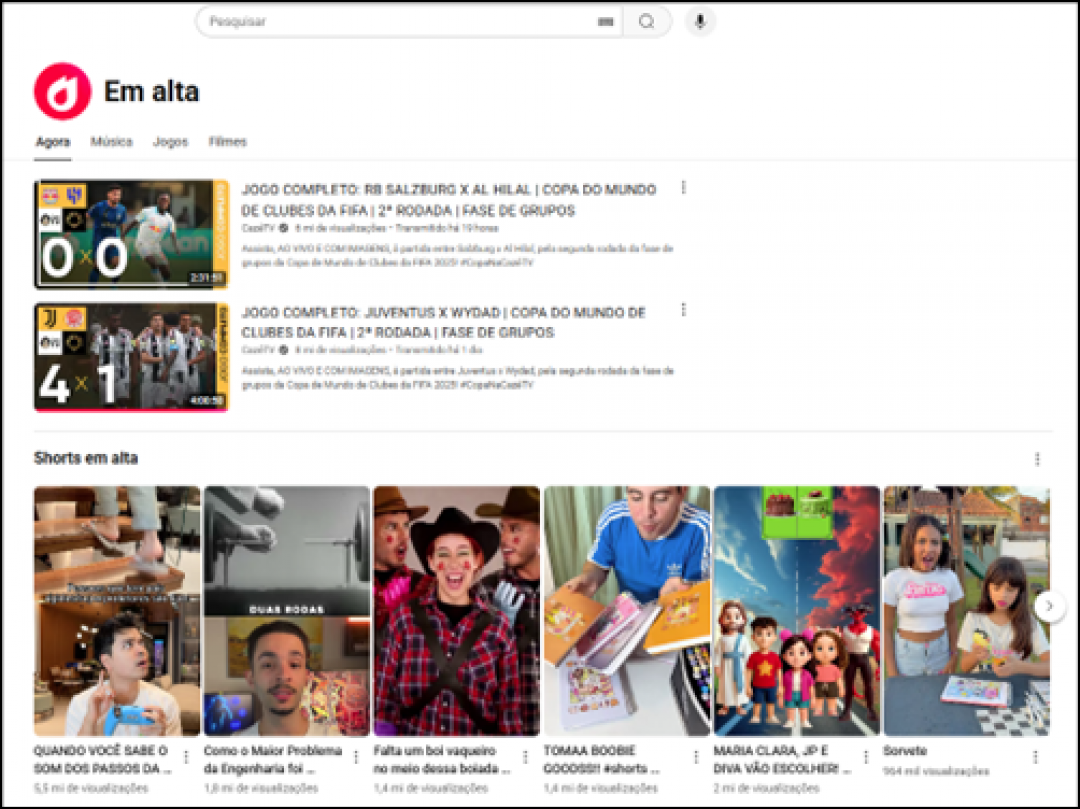Switch to the Música tab
The width and height of the screenshot is (1080, 809).
click(112, 142)
